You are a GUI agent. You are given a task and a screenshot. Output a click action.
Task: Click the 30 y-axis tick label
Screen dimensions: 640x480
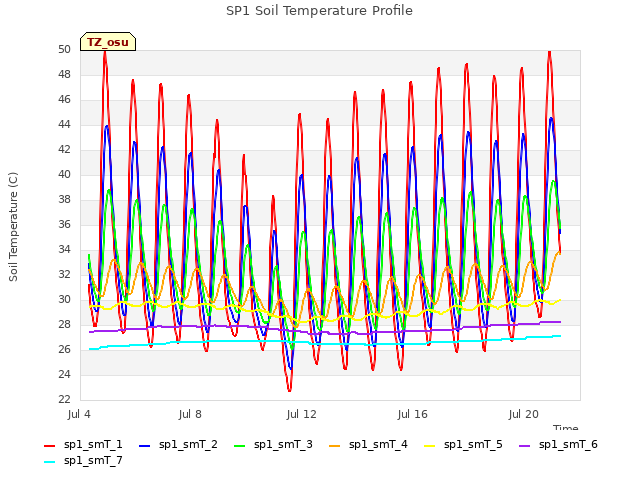click(x=64, y=300)
